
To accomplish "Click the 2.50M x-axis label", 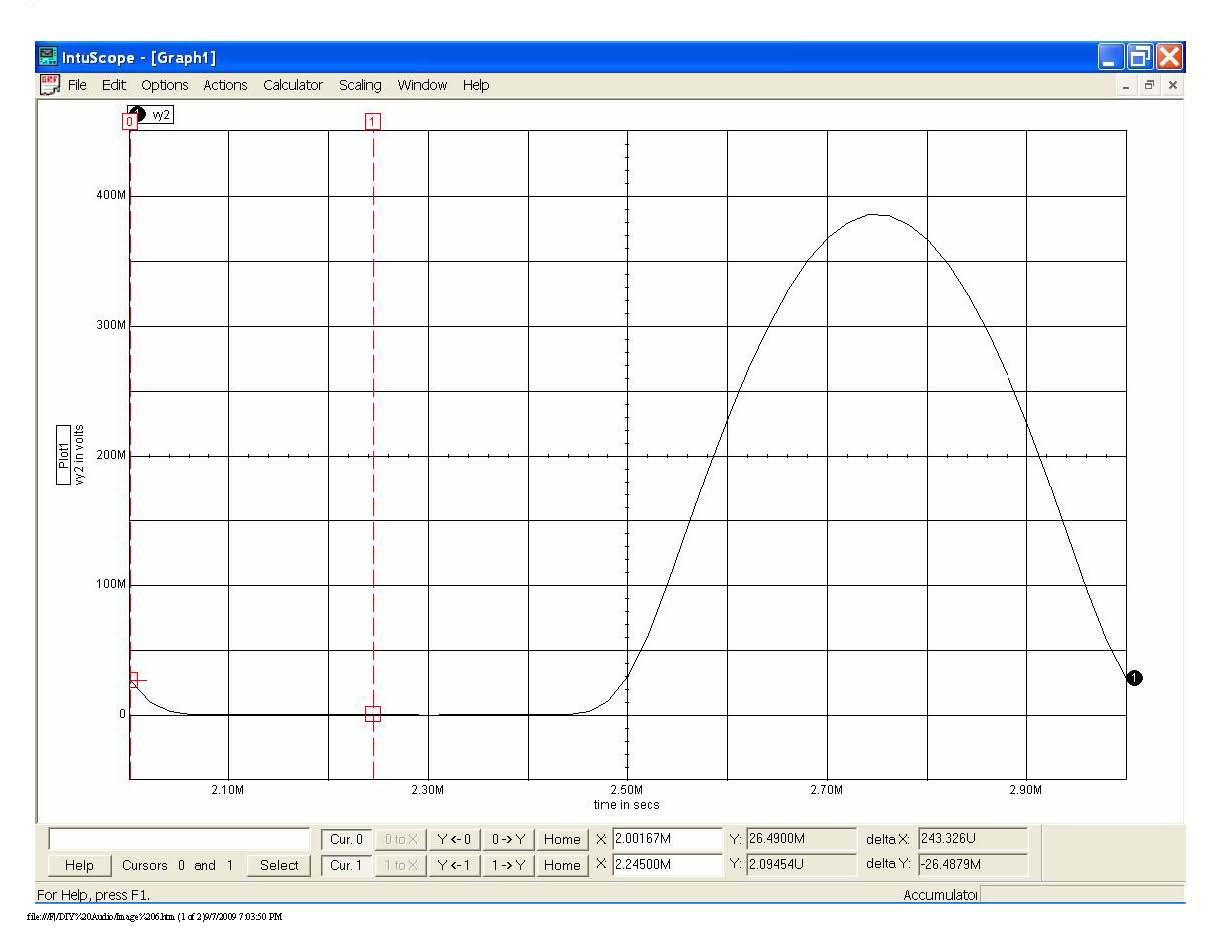I will coord(627,790).
